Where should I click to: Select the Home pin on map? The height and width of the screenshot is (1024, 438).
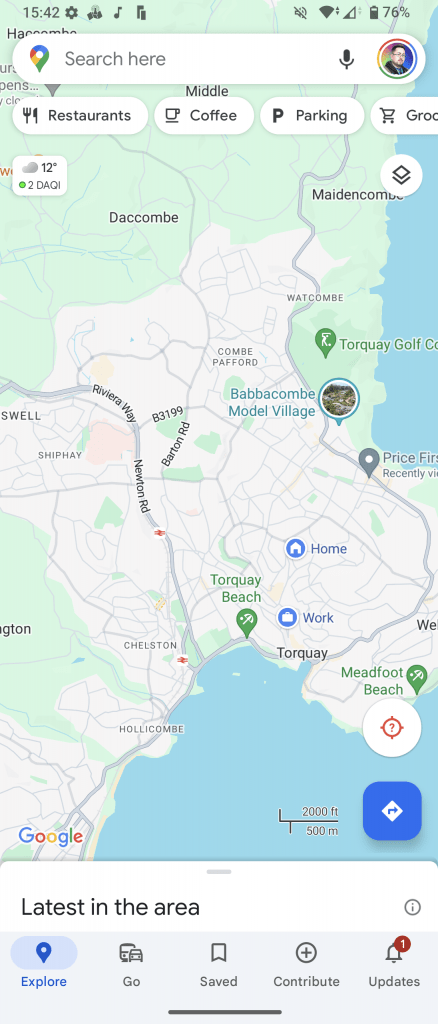(x=296, y=549)
